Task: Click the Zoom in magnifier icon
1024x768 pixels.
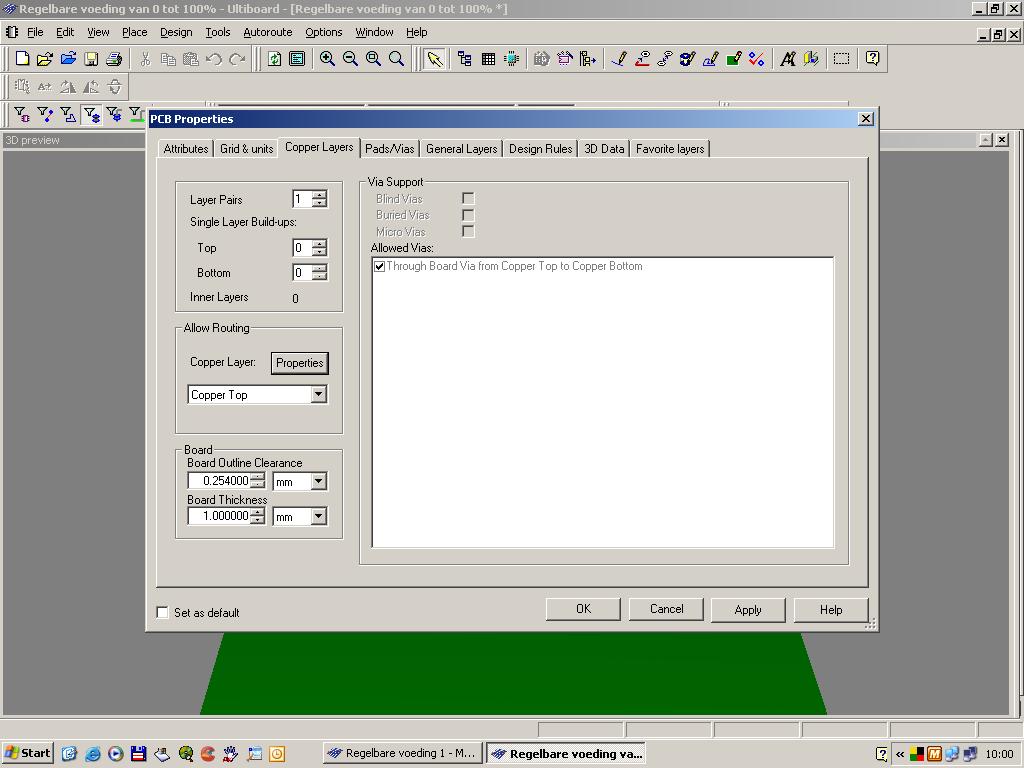Action: 327,59
